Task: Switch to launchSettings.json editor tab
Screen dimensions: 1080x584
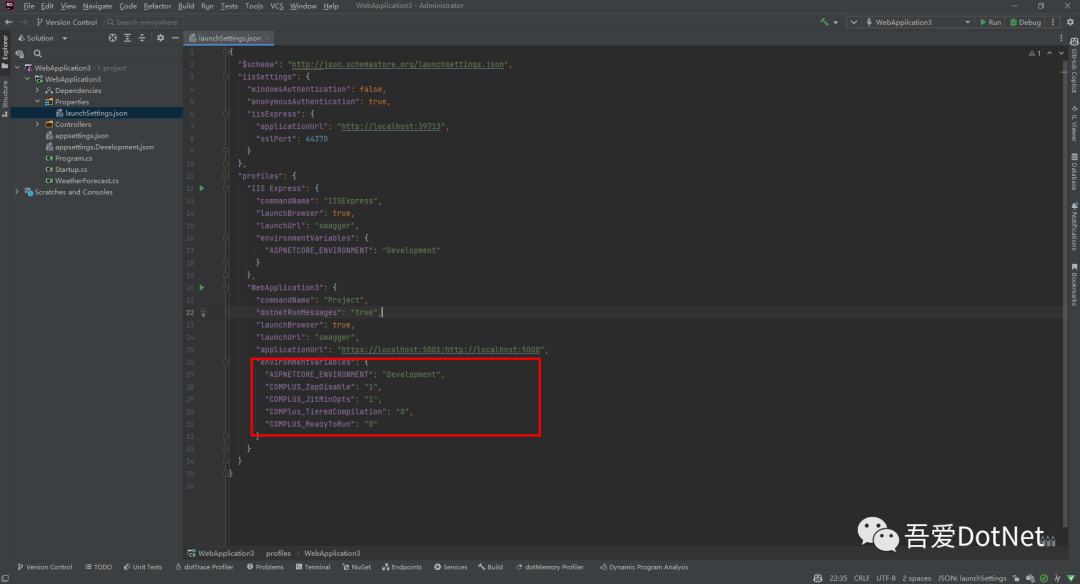Action: click(229, 38)
